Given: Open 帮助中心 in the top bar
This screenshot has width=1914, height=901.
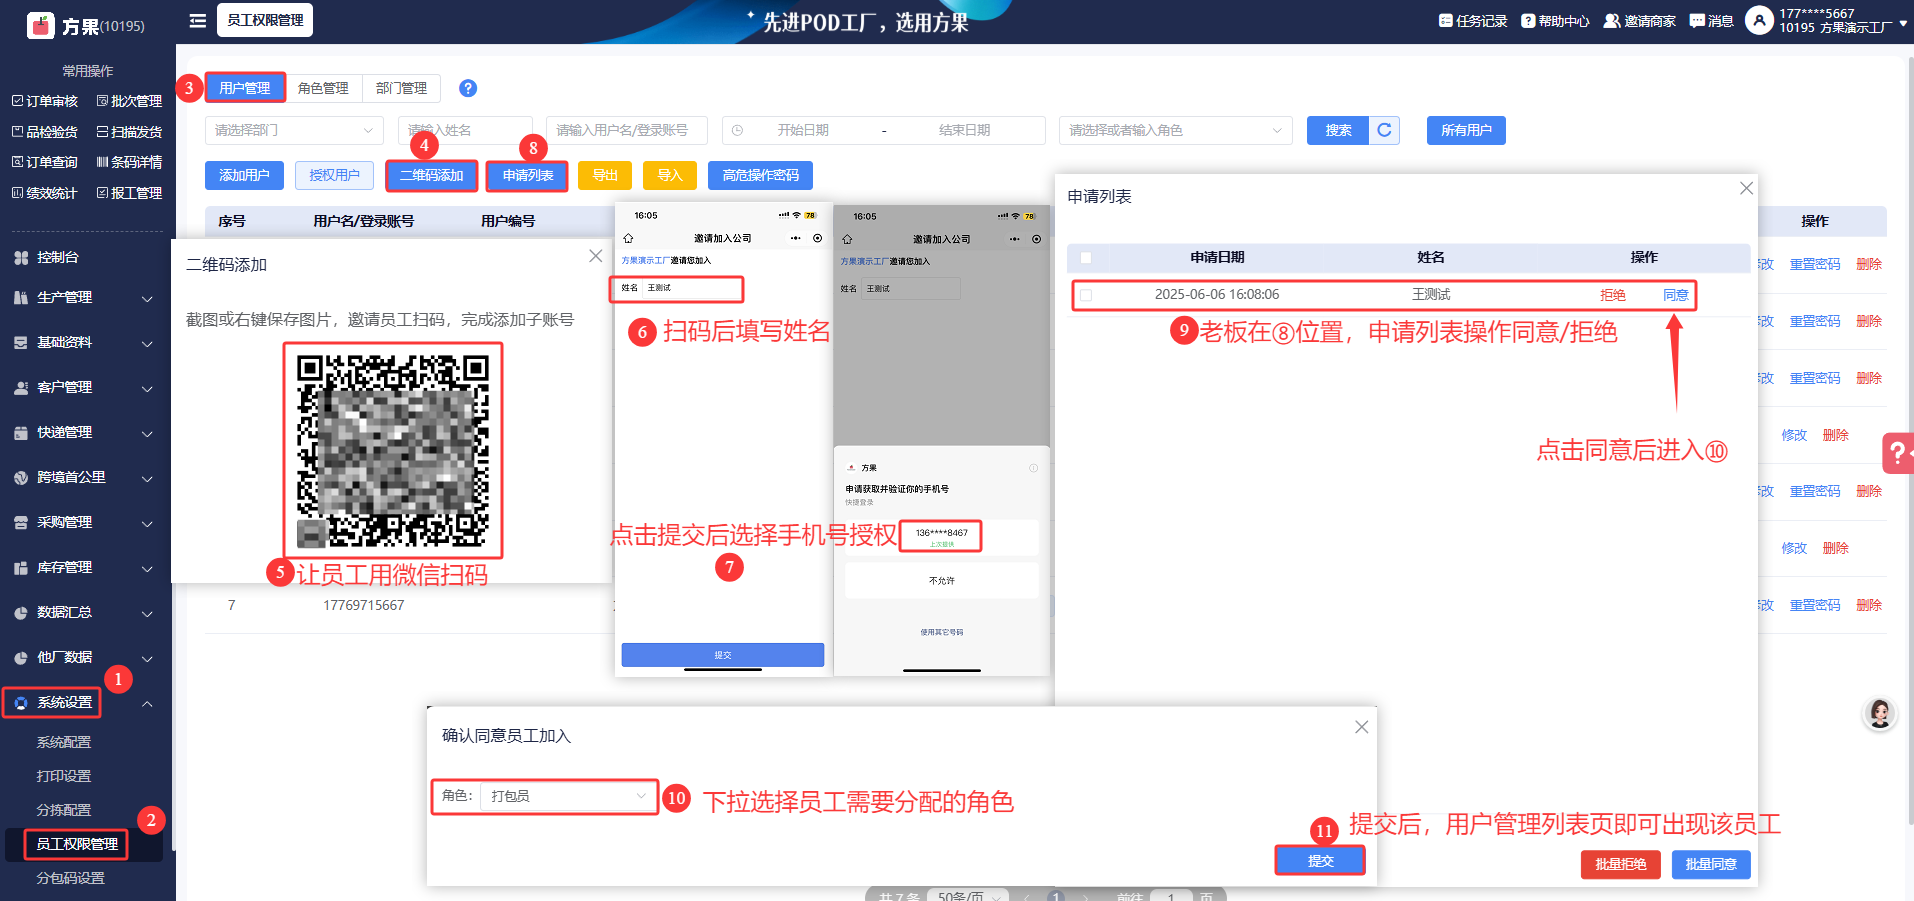Looking at the screenshot, I should [x=1555, y=21].
